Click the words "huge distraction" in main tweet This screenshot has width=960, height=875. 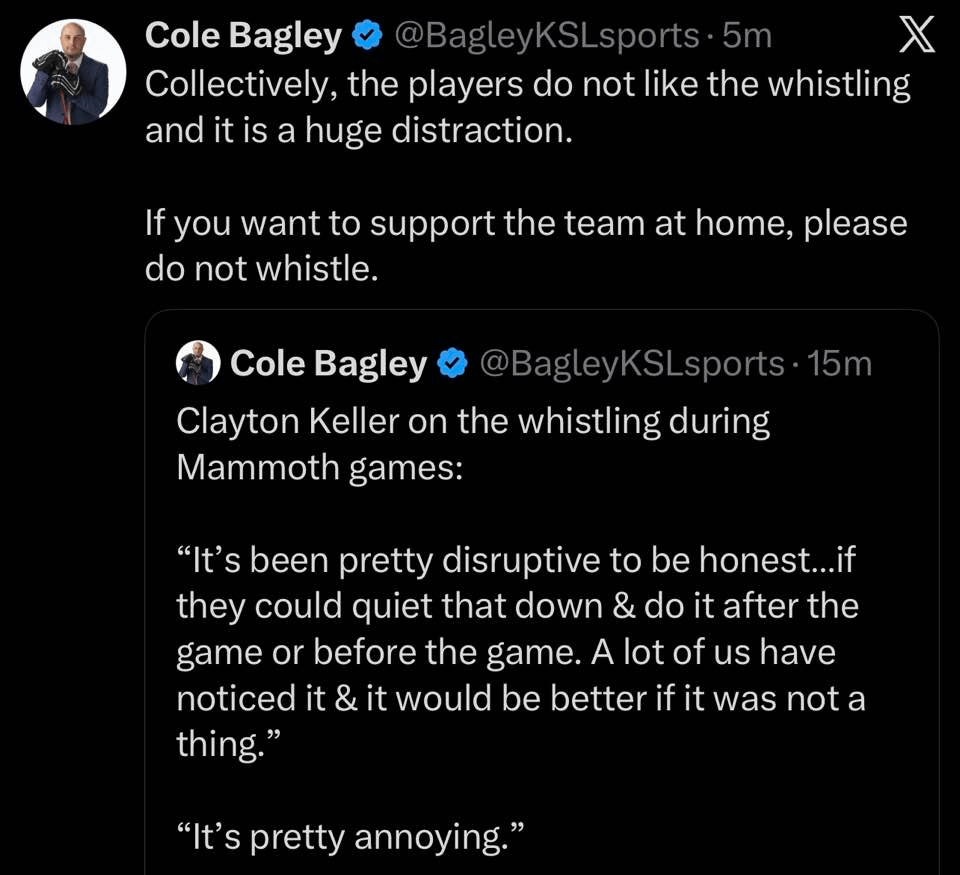[432, 131]
